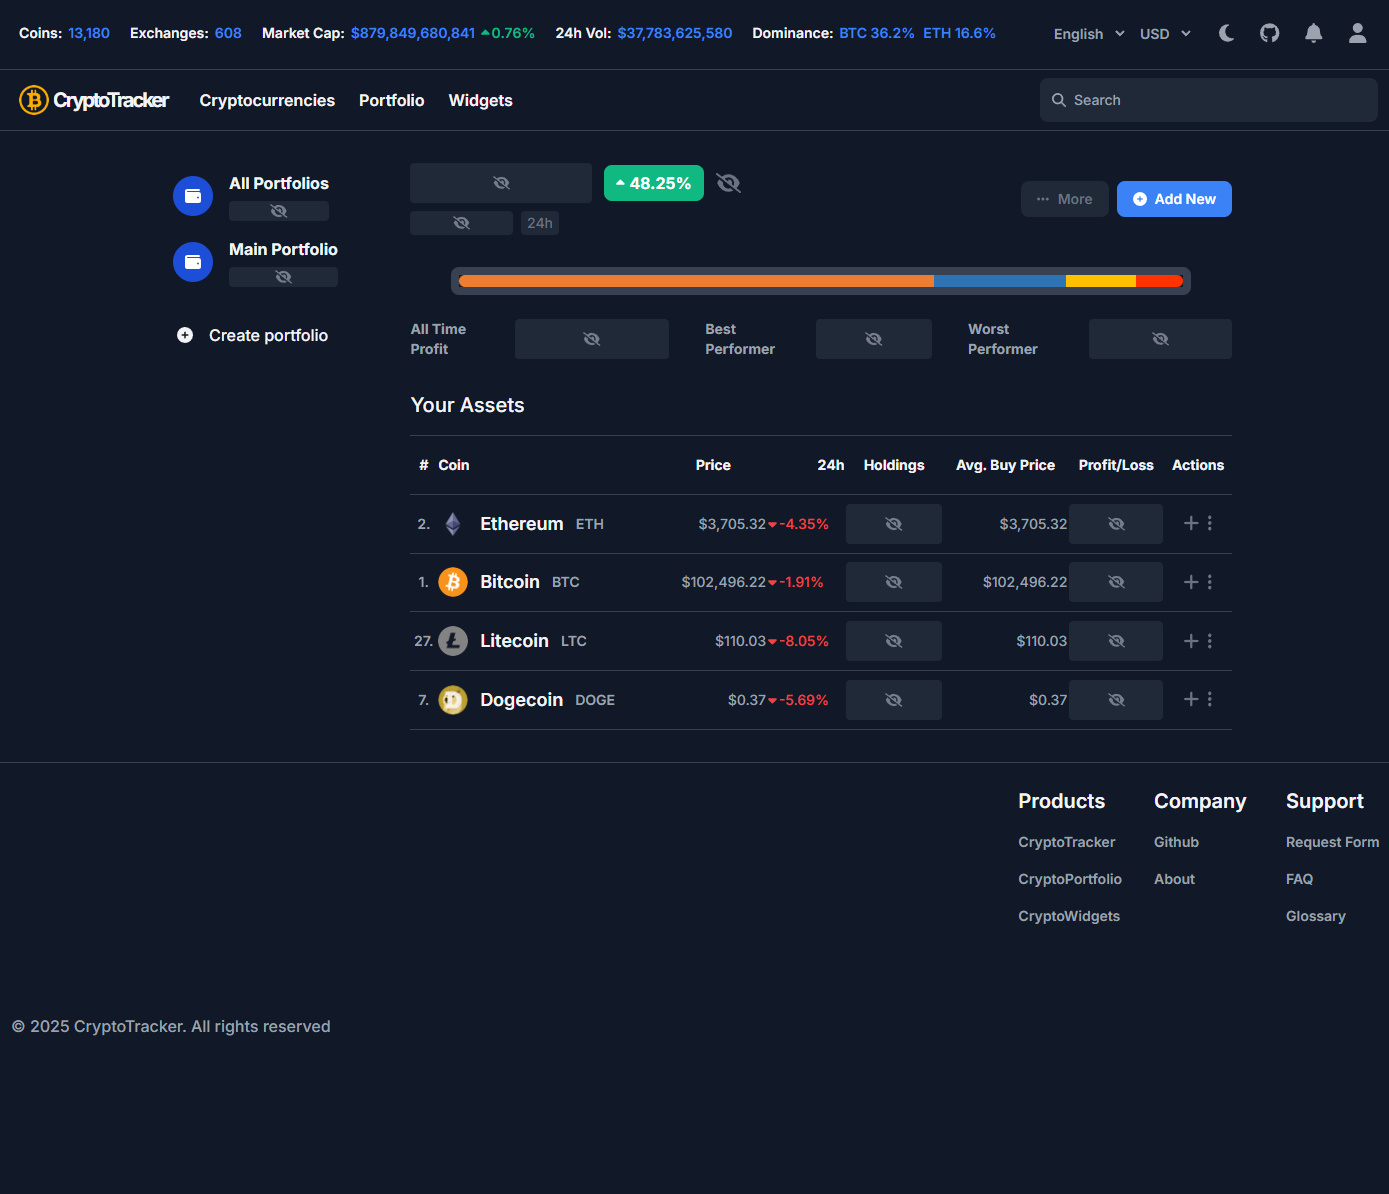The image size is (1389, 1194).
Task: Open the GitHub icon in top bar
Action: pos(1269,33)
